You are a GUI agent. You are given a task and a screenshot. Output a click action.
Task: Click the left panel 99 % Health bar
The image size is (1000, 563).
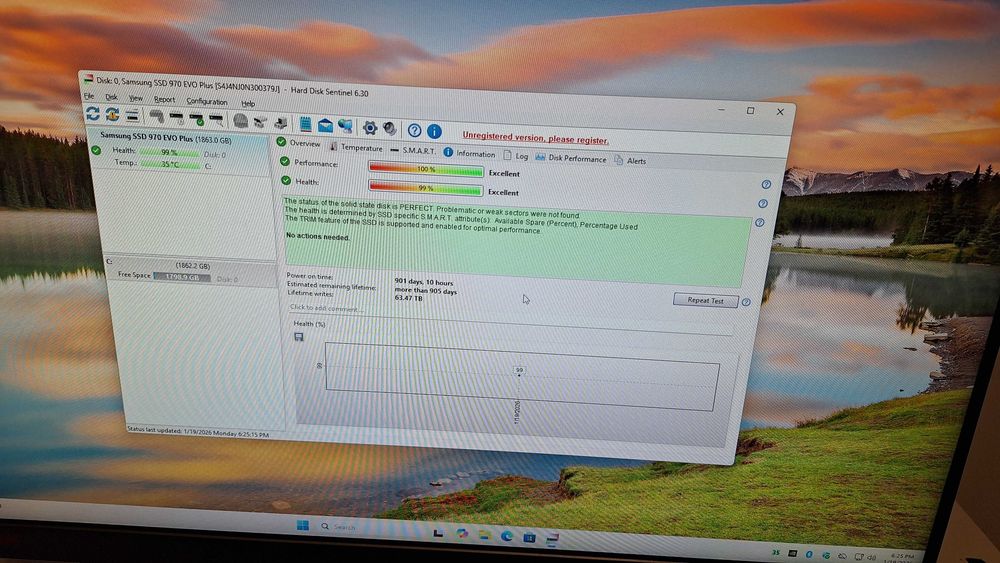pyautogui.click(x=169, y=153)
